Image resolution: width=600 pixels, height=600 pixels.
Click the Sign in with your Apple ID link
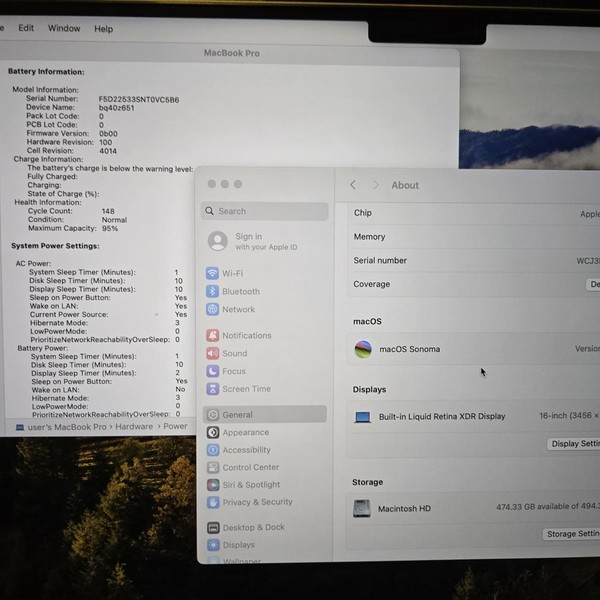pos(266,241)
